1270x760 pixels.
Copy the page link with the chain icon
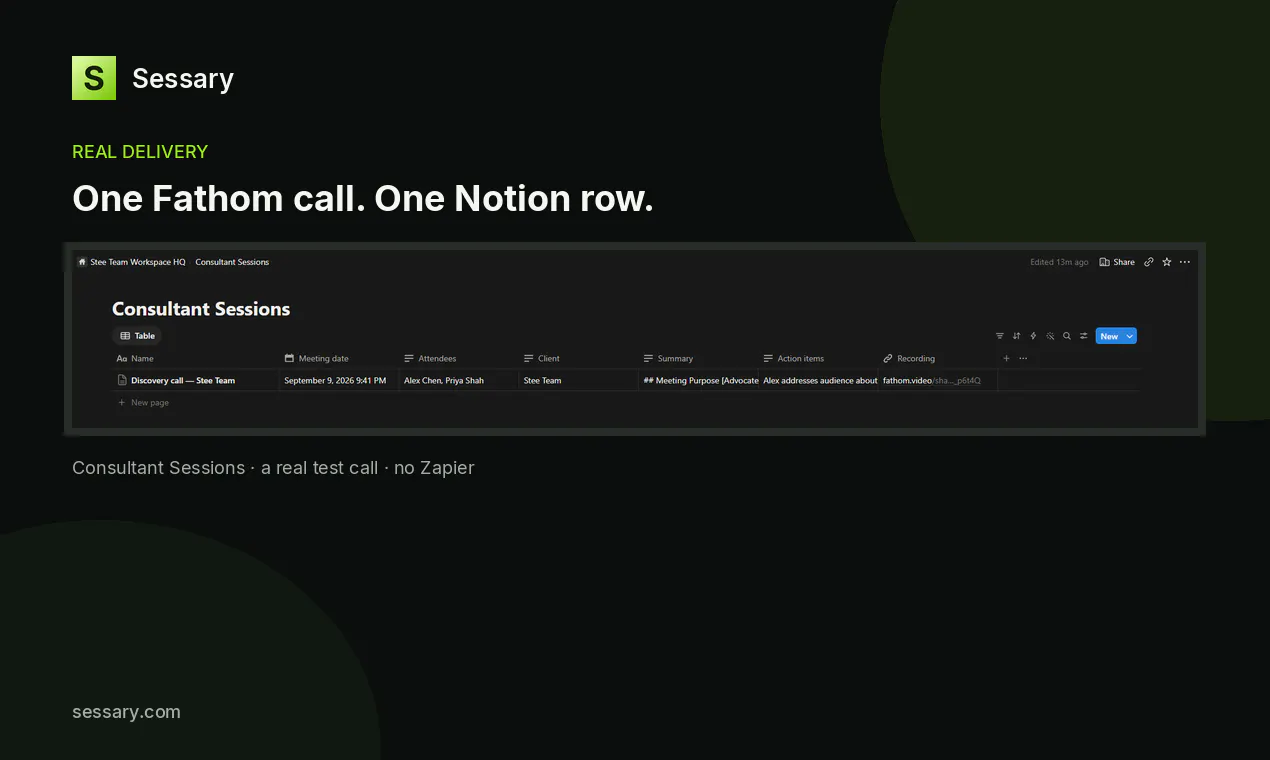[x=1149, y=262]
